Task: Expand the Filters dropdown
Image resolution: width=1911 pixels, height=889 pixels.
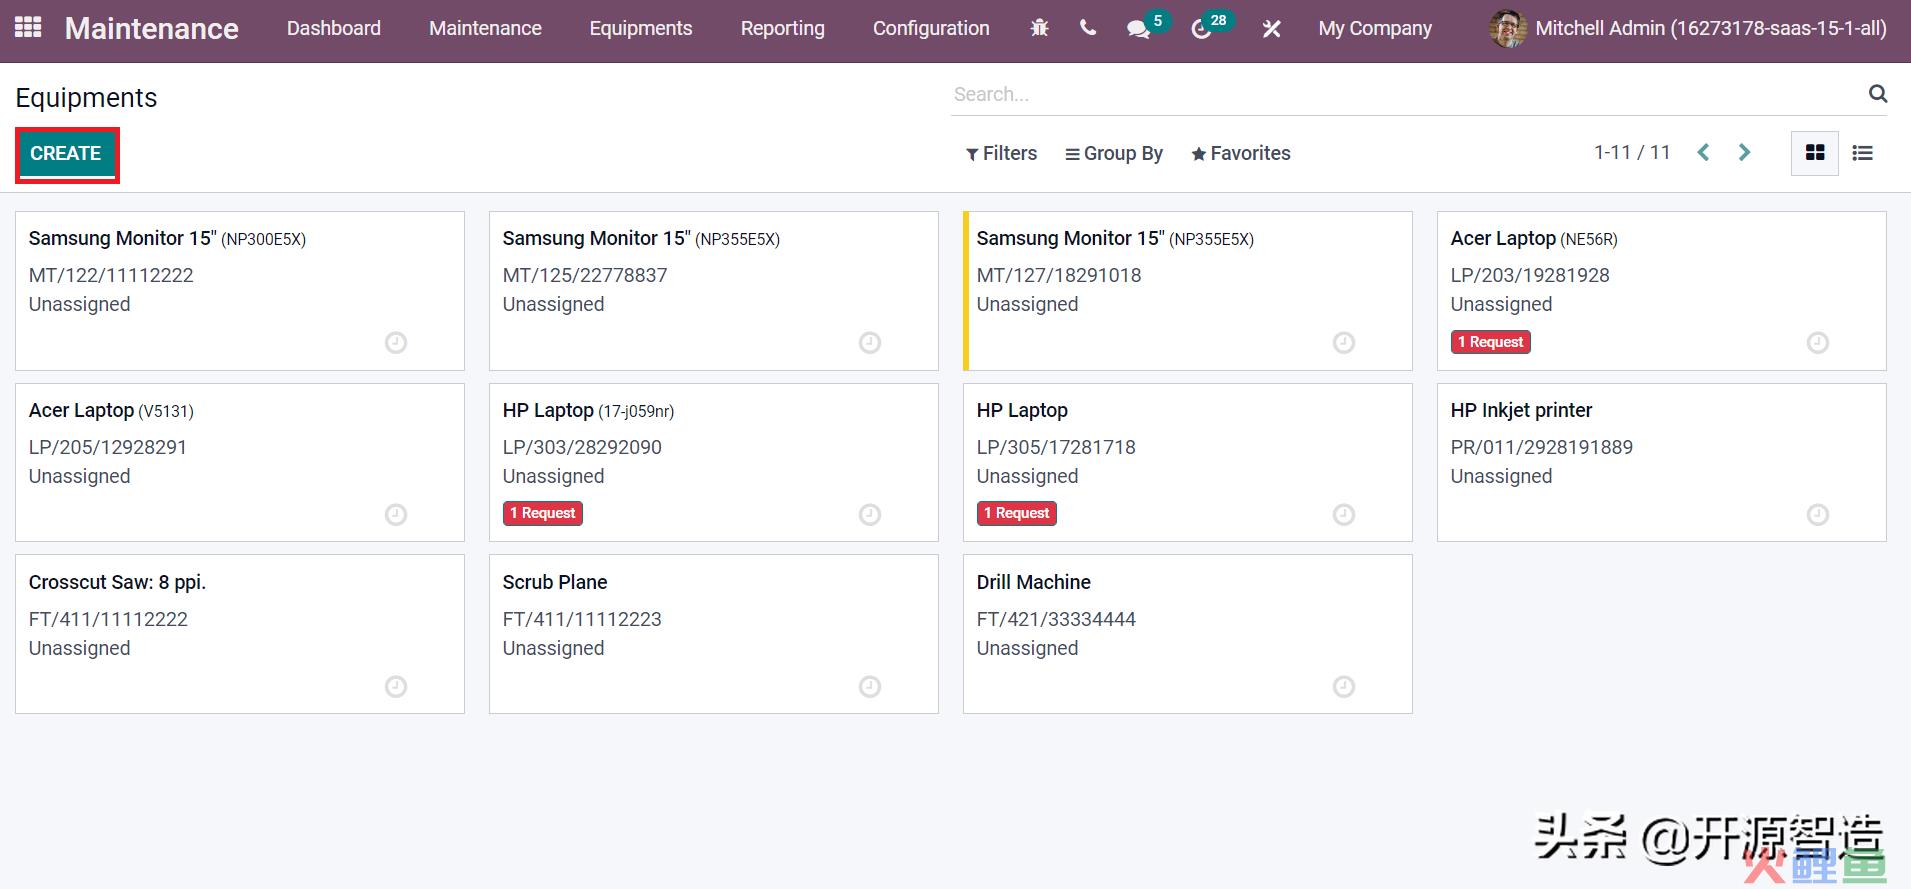Action: coord(1001,153)
